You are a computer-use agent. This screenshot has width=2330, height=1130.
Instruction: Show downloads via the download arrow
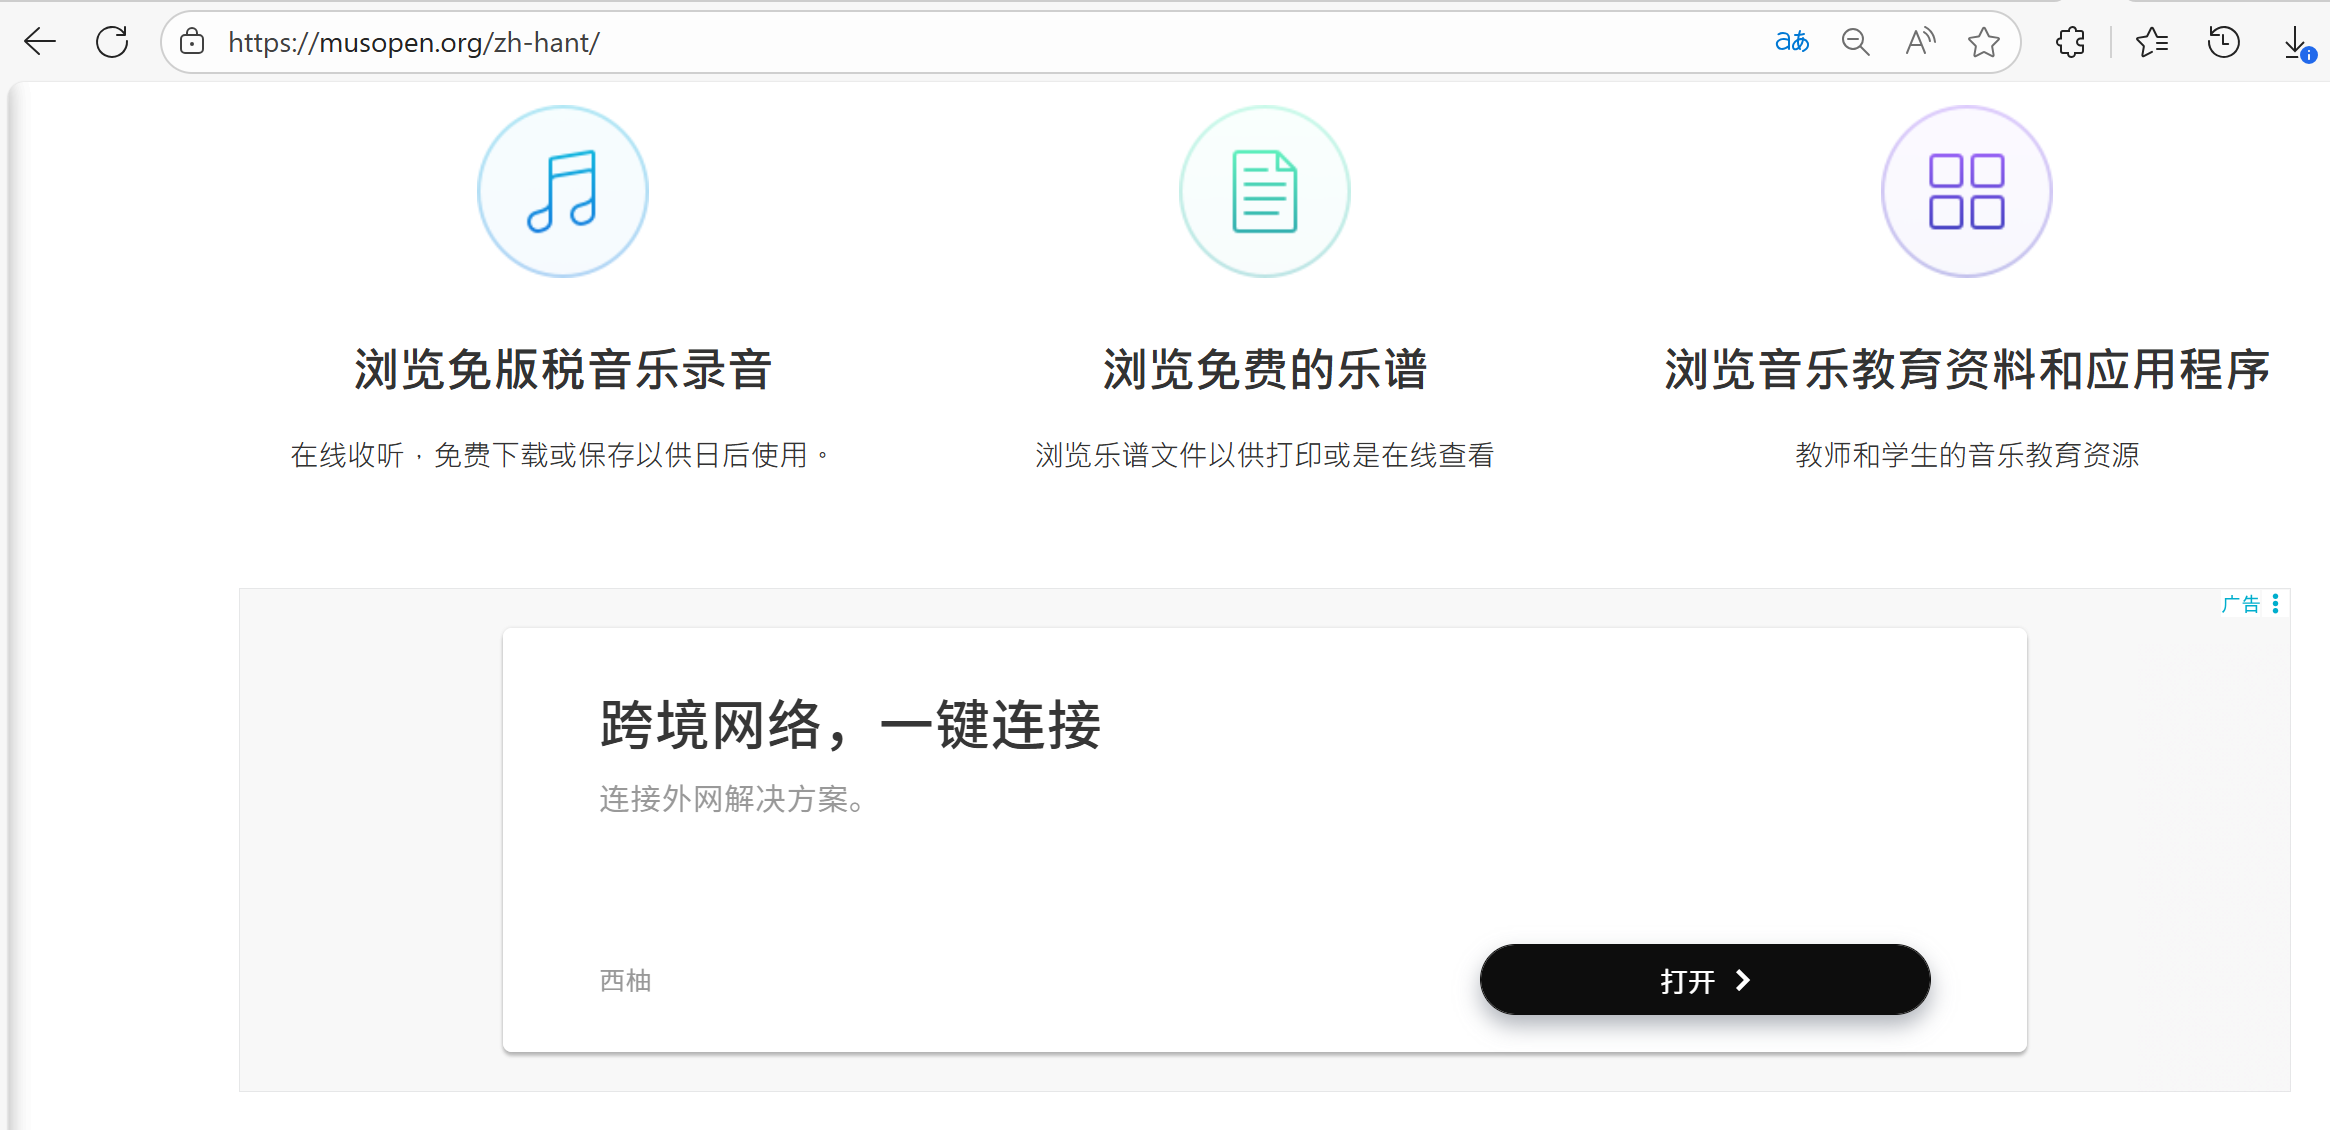pos(2296,44)
